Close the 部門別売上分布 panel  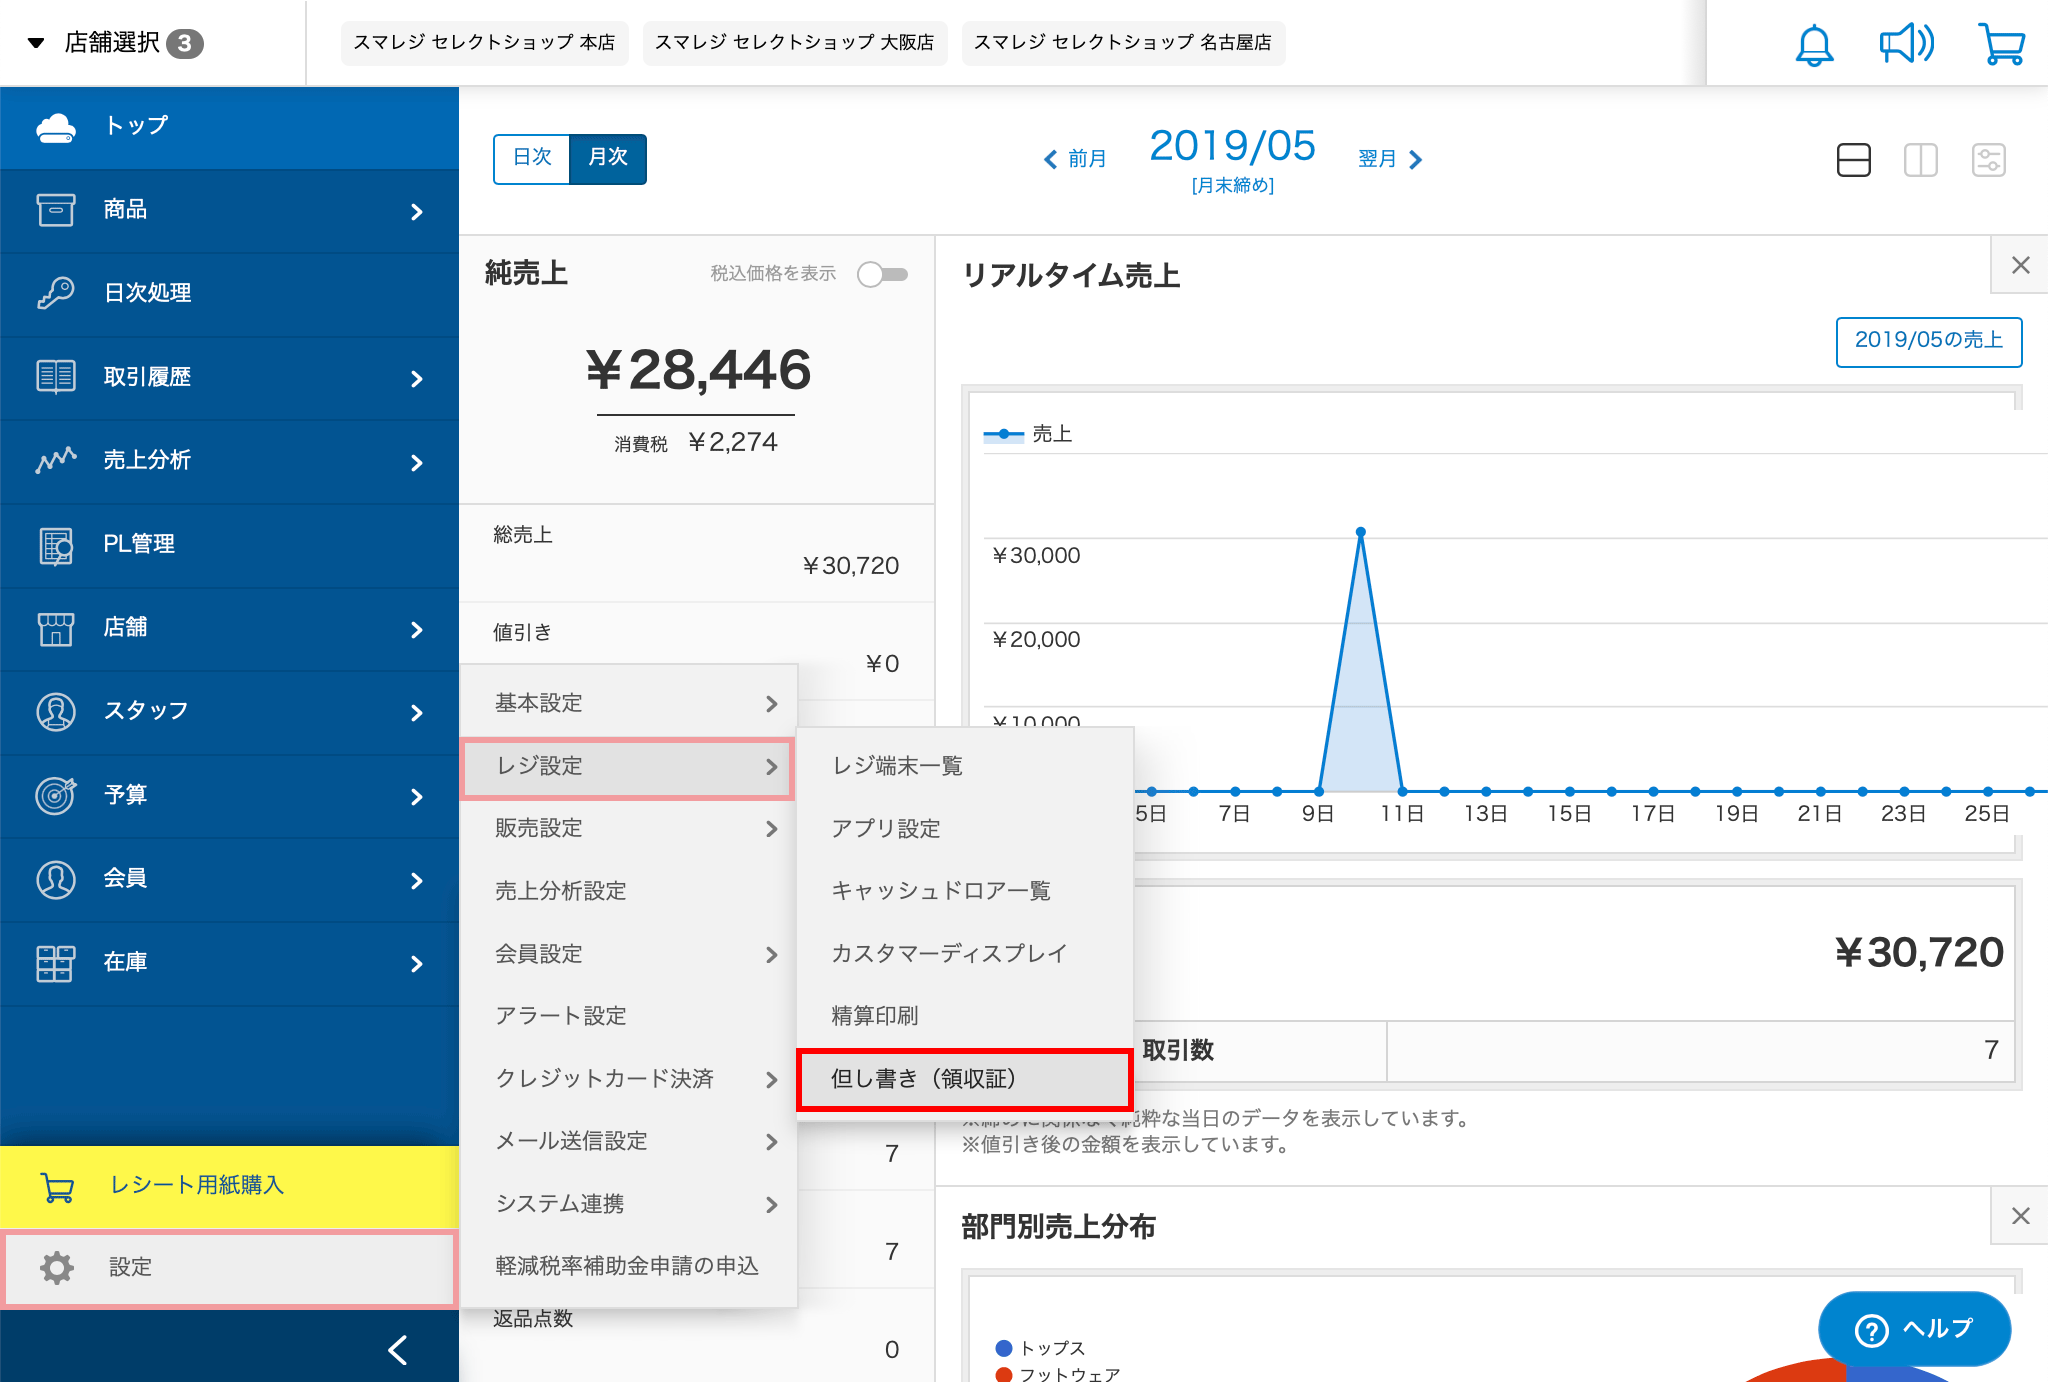click(2021, 1215)
